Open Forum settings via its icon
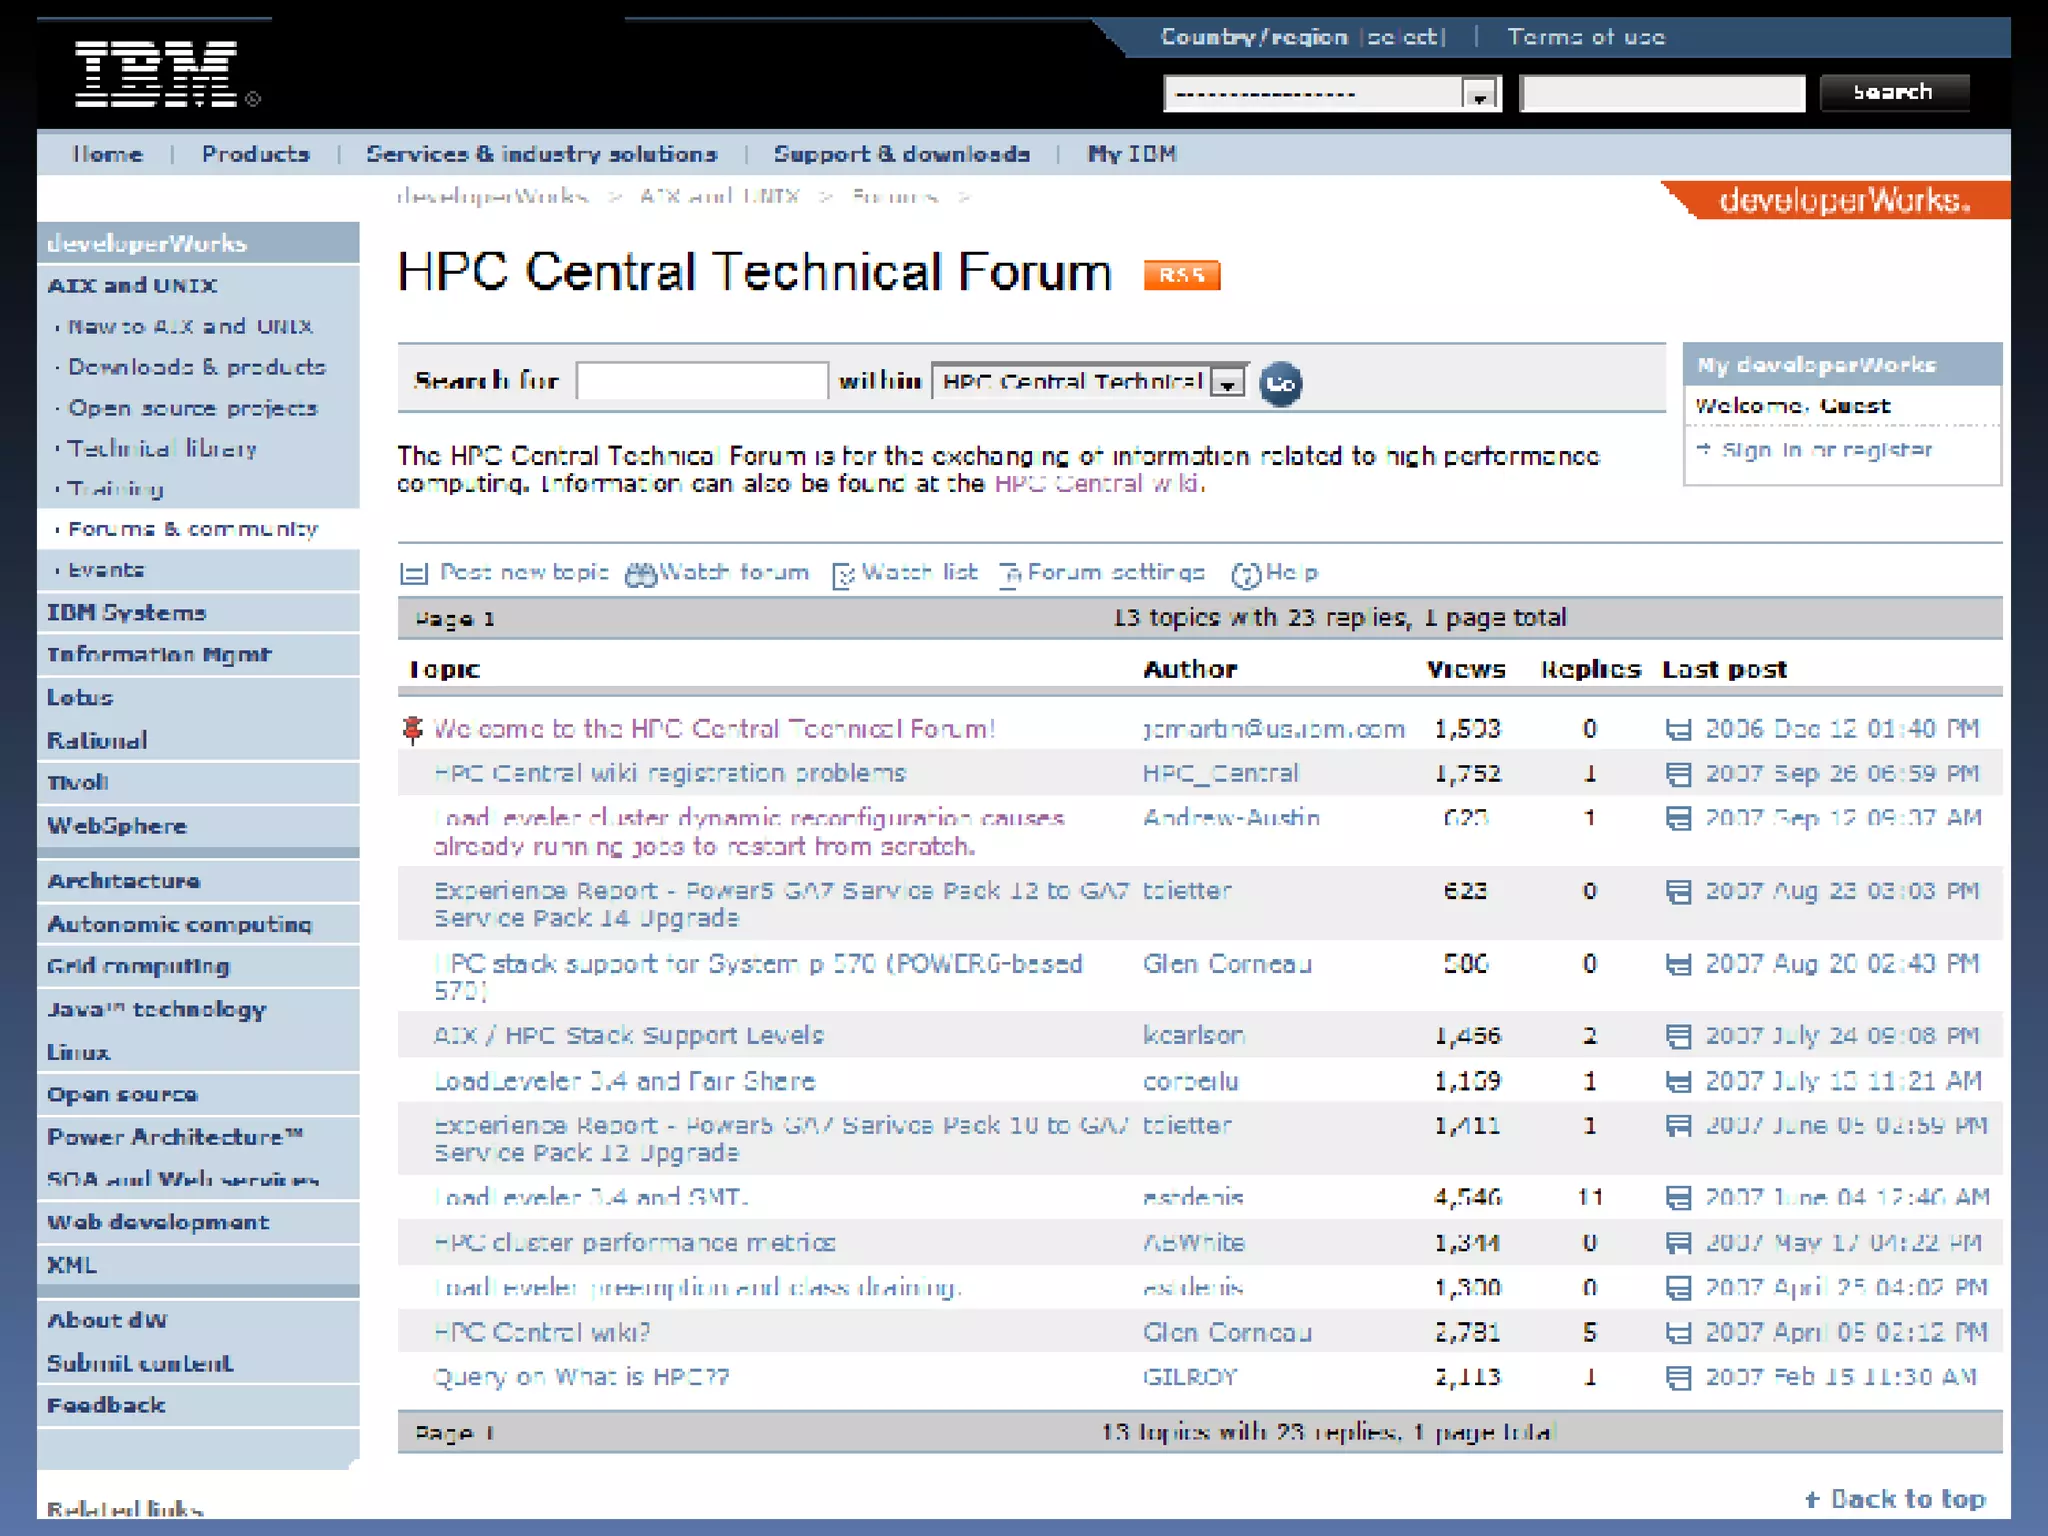Image resolution: width=2048 pixels, height=1536 pixels. [x=1010, y=575]
